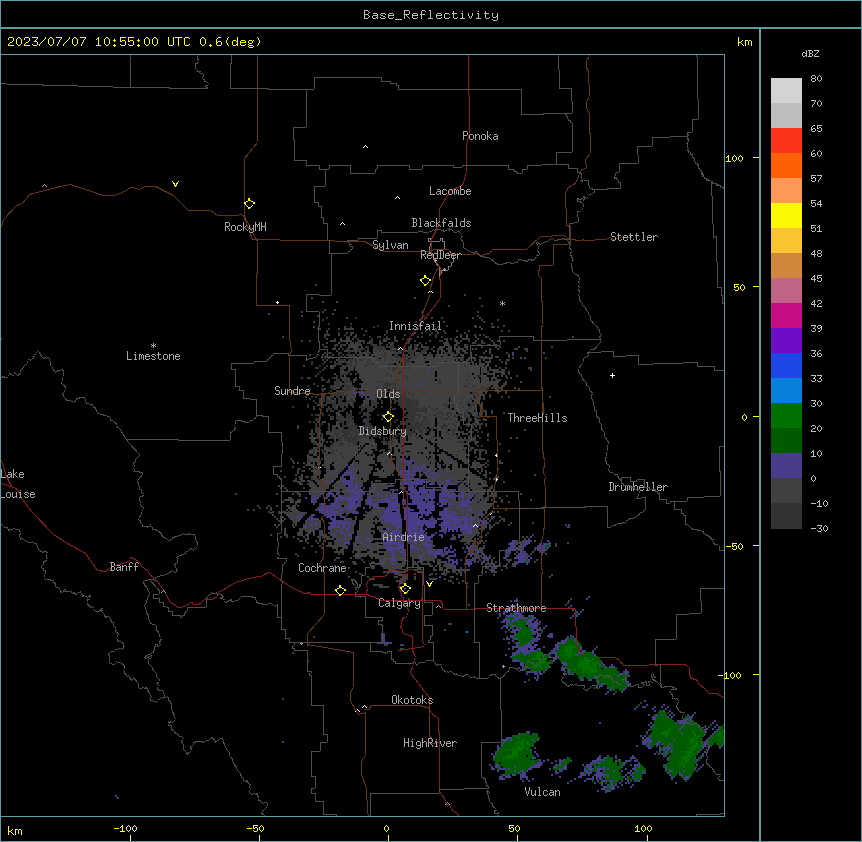The height and width of the screenshot is (842, 862).
Task: Select the Drumheller label
Action: coord(638,487)
